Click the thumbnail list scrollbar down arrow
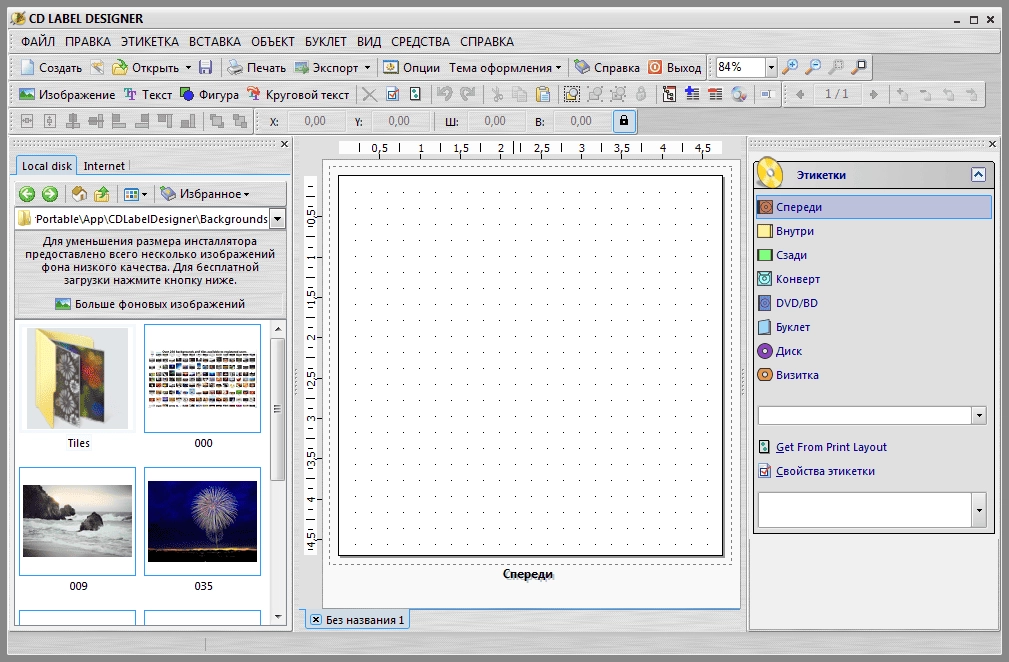This screenshot has height=662, width=1009. click(278, 617)
